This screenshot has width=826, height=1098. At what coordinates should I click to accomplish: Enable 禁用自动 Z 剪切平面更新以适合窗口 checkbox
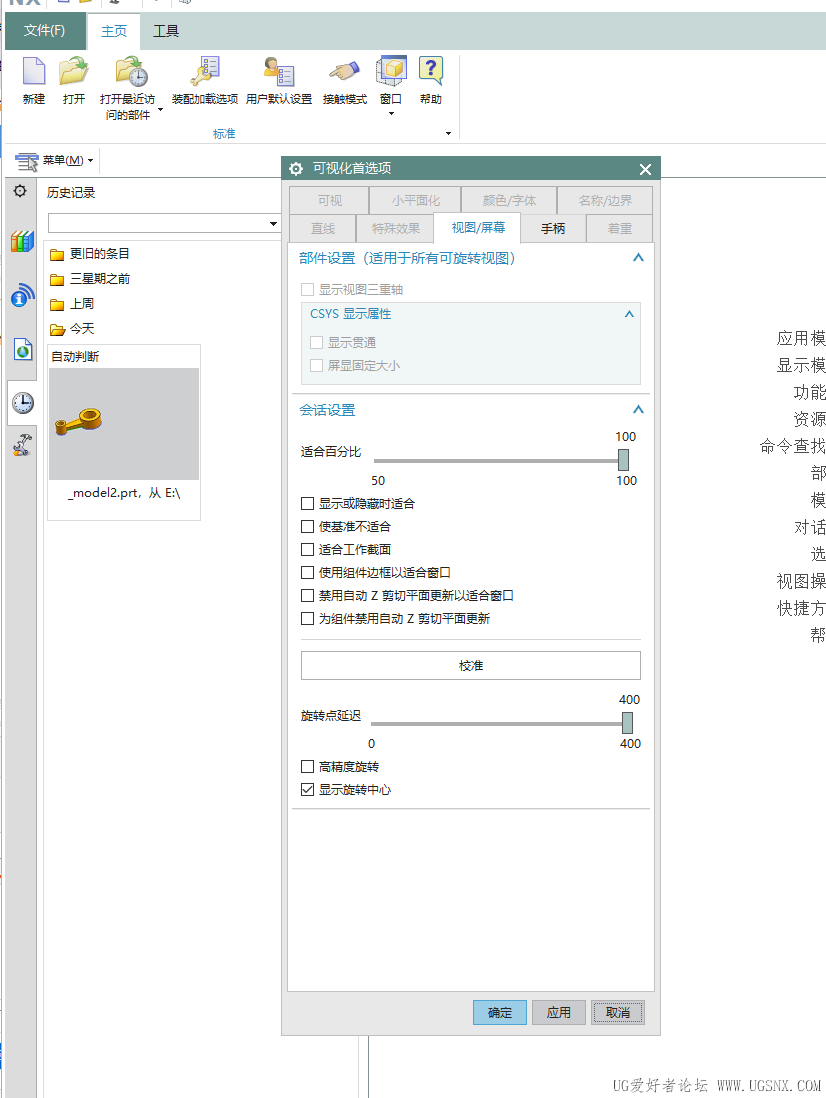pos(307,596)
